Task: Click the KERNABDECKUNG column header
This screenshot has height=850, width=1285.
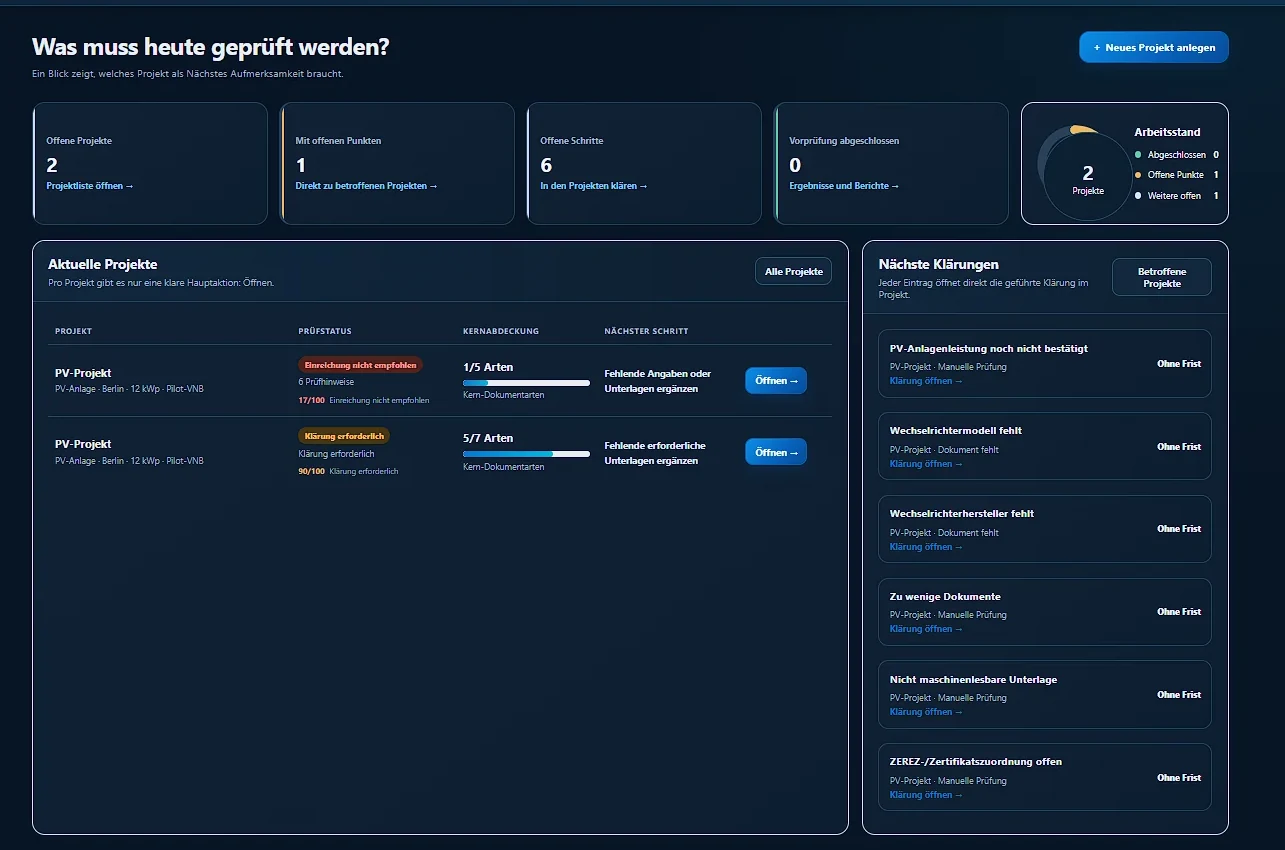Action: (x=501, y=331)
